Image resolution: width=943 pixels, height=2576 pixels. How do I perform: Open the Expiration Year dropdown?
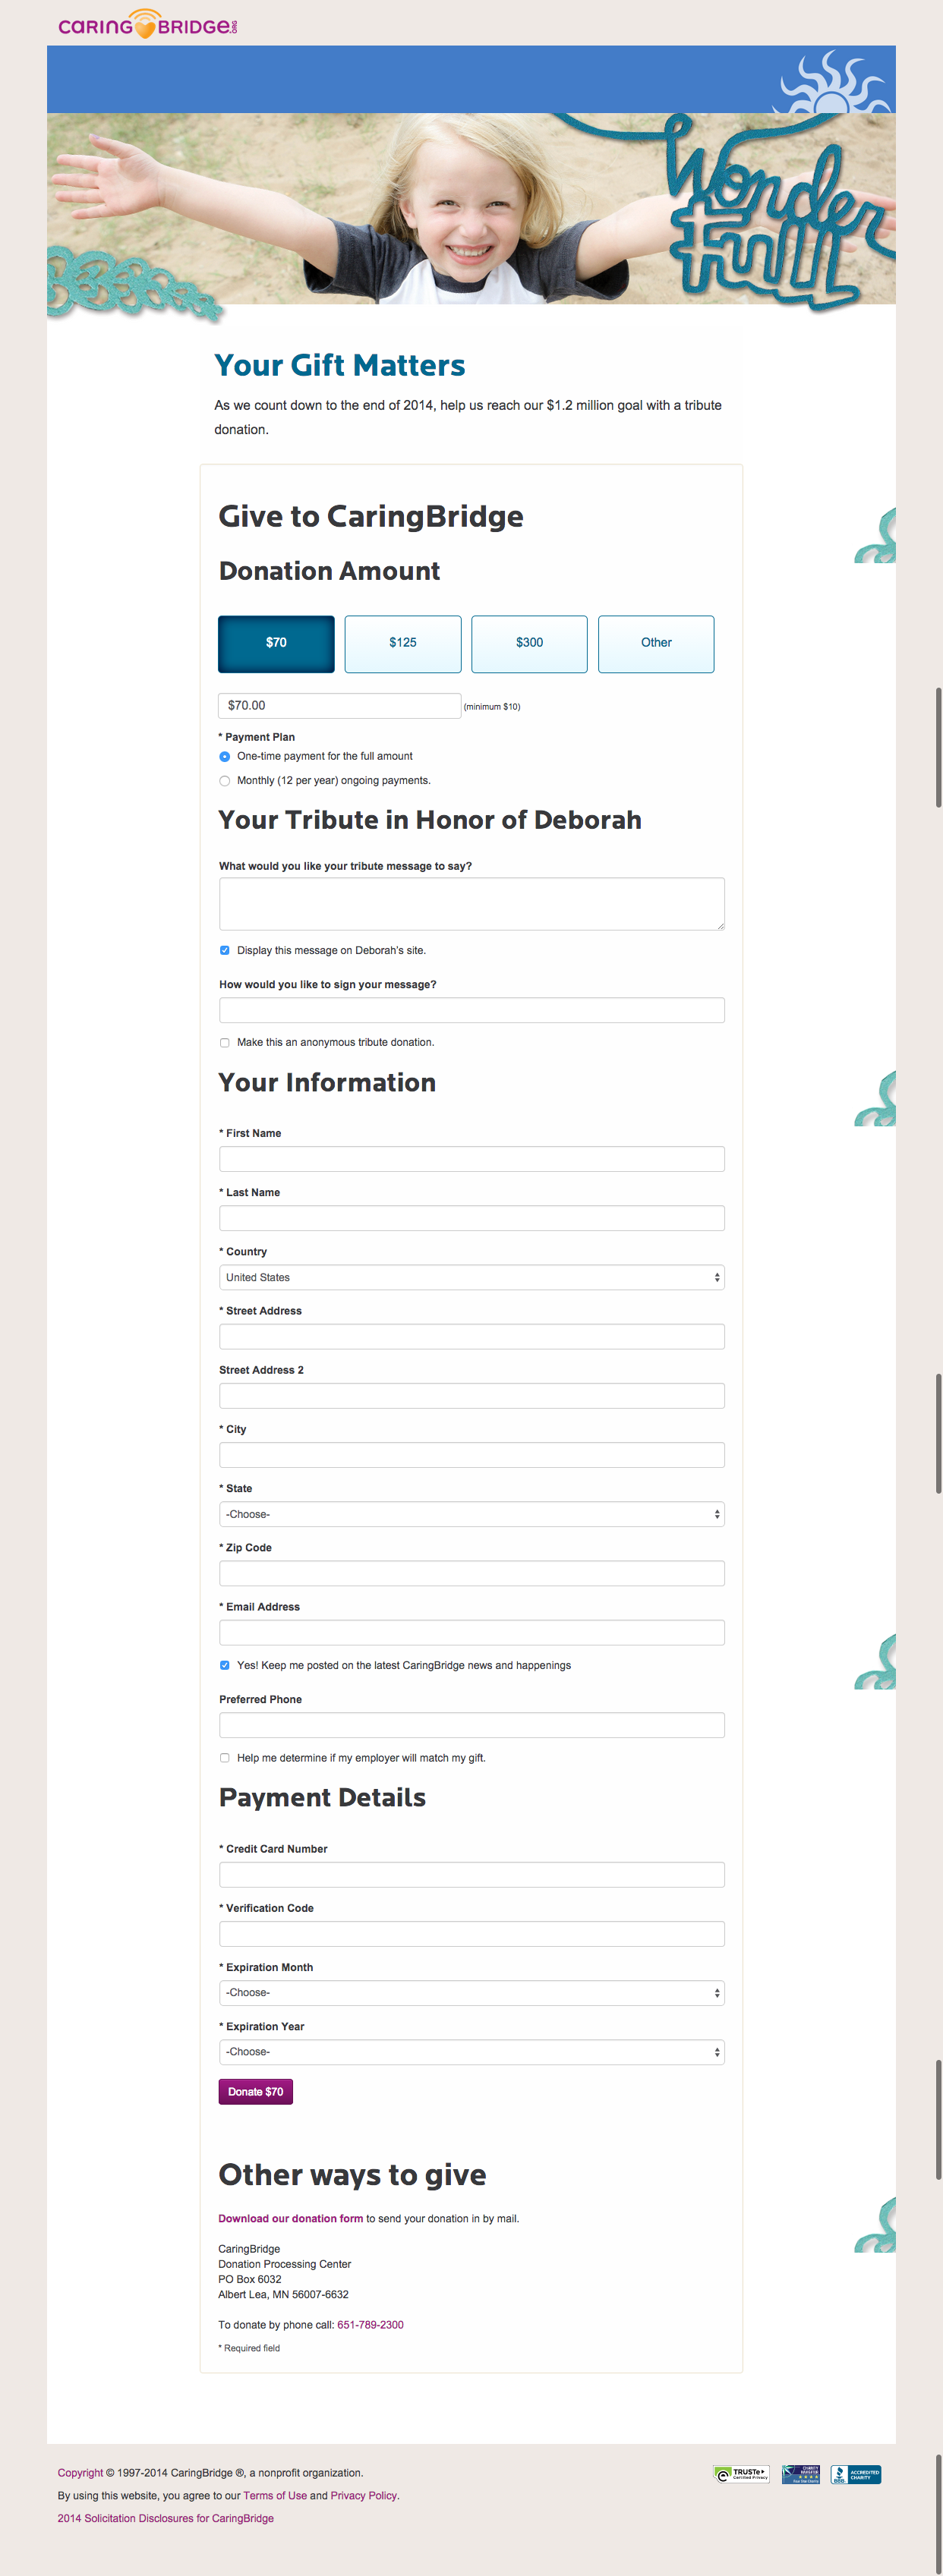(x=471, y=2052)
